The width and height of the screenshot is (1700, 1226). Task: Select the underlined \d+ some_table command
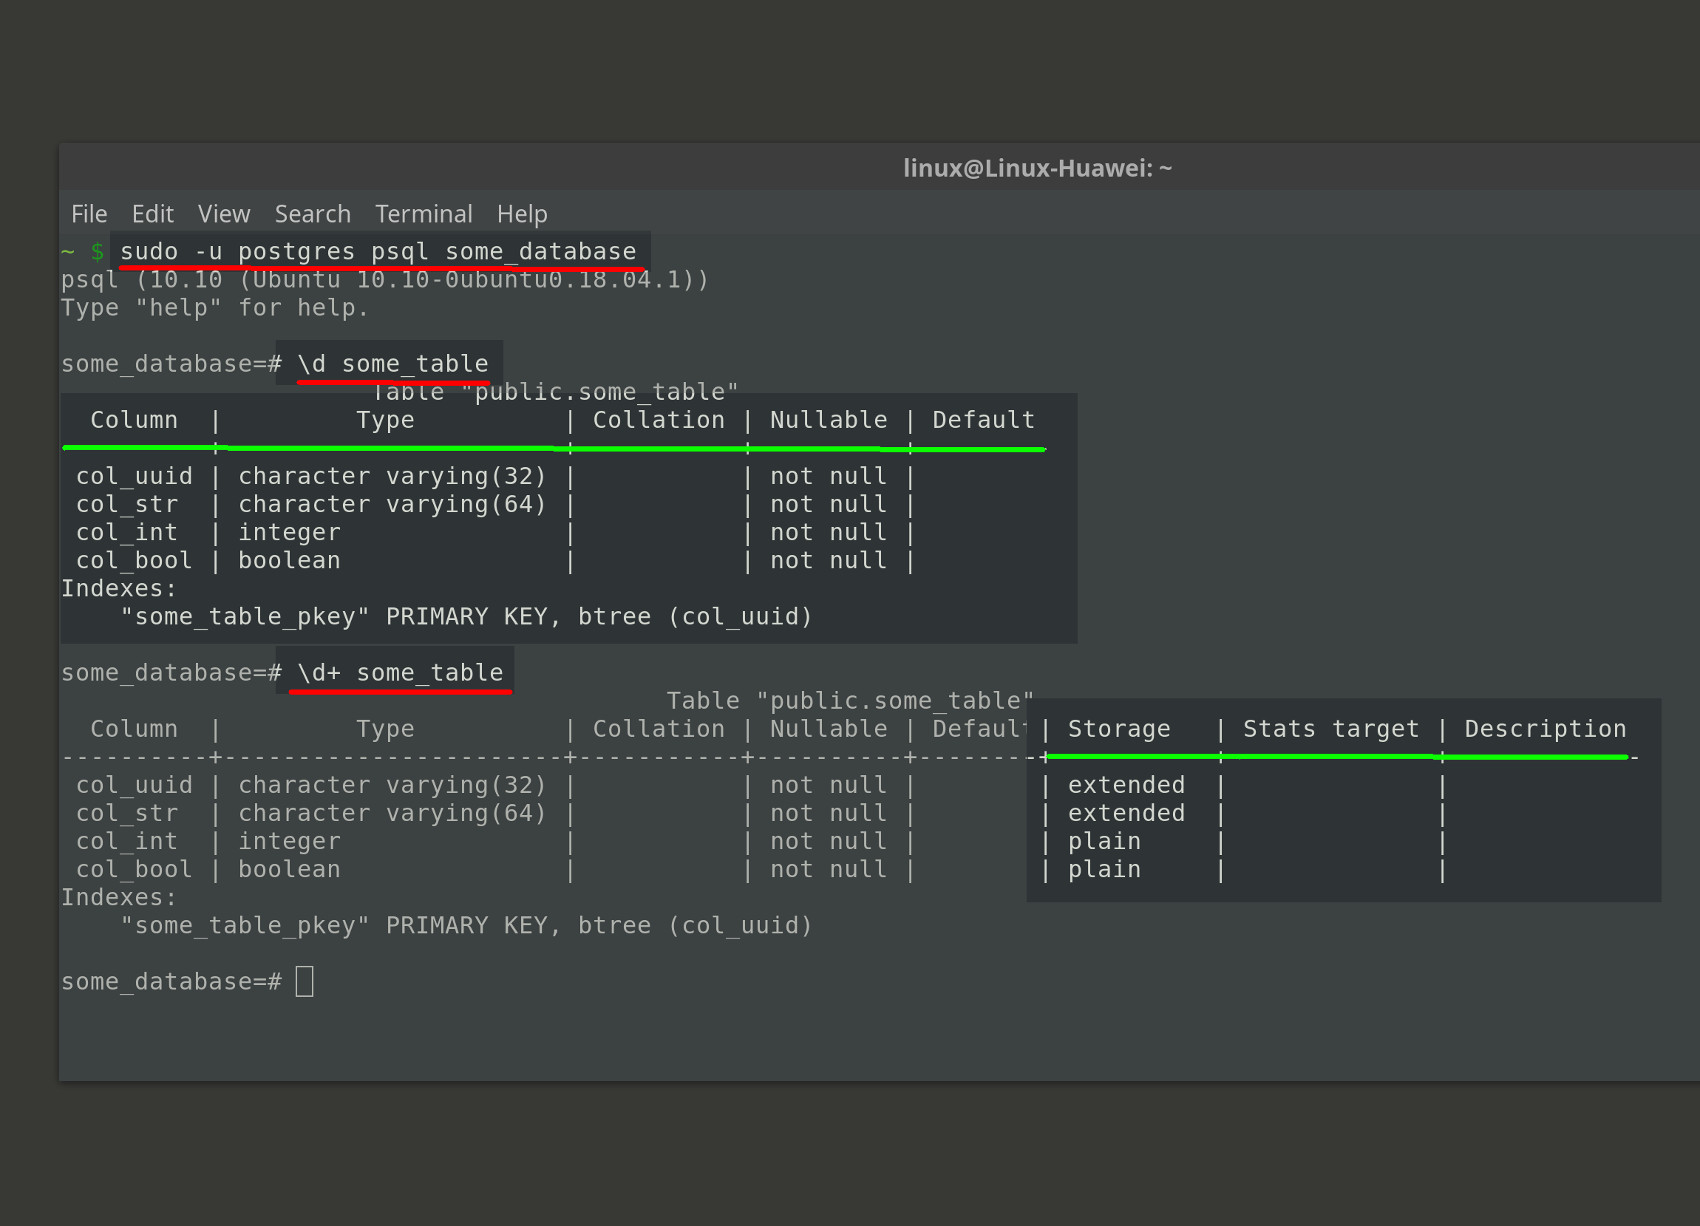398,672
